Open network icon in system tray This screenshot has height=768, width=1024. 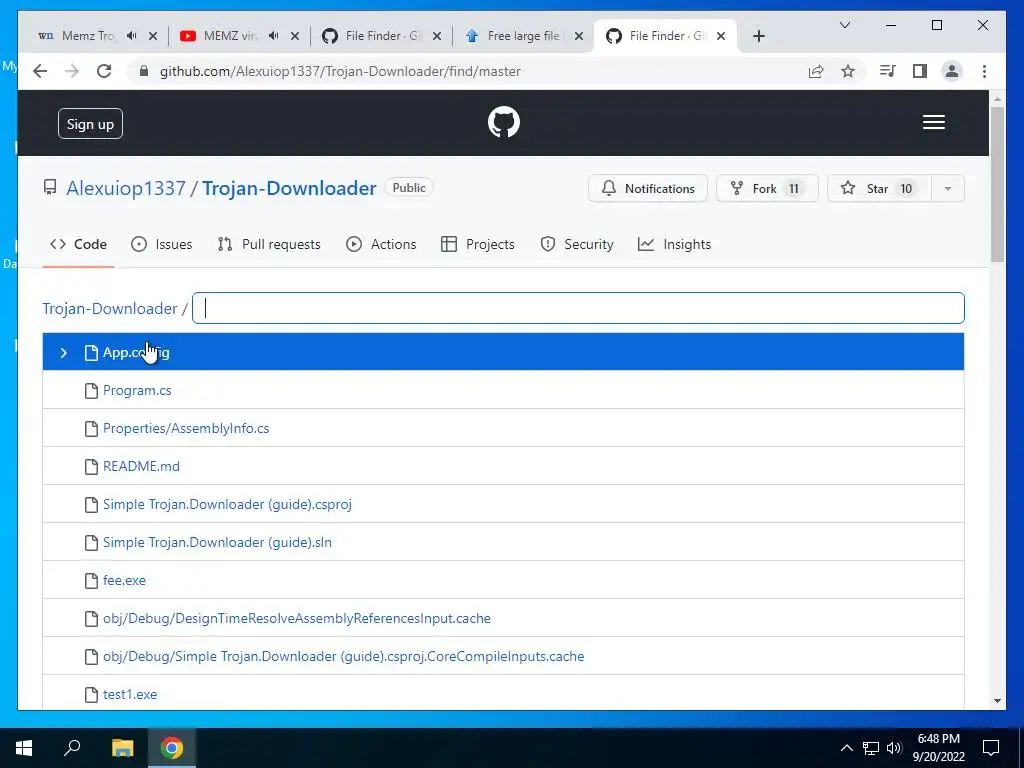coord(871,748)
